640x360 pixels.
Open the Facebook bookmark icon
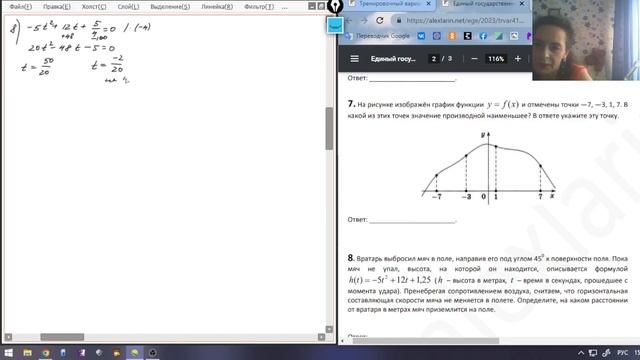tap(483, 36)
